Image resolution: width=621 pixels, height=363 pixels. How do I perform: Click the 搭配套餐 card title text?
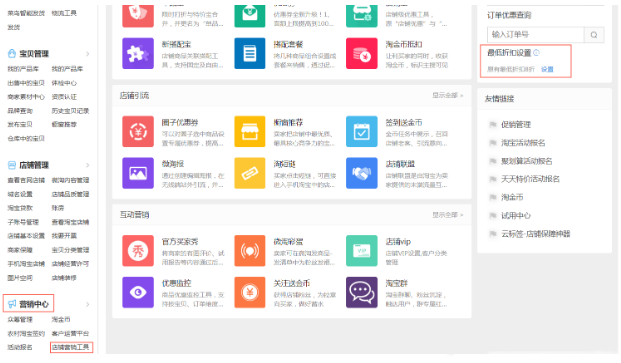tap(288, 44)
